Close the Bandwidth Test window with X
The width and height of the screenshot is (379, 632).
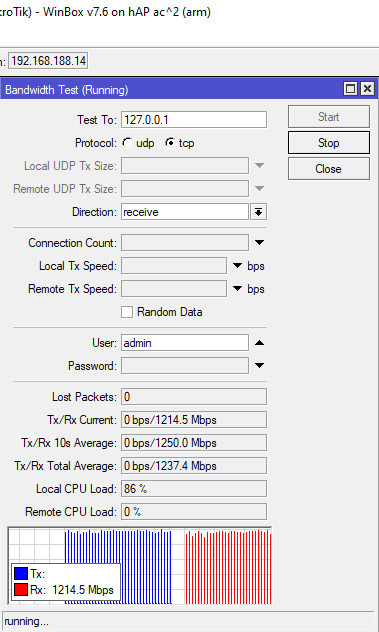[367, 89]
